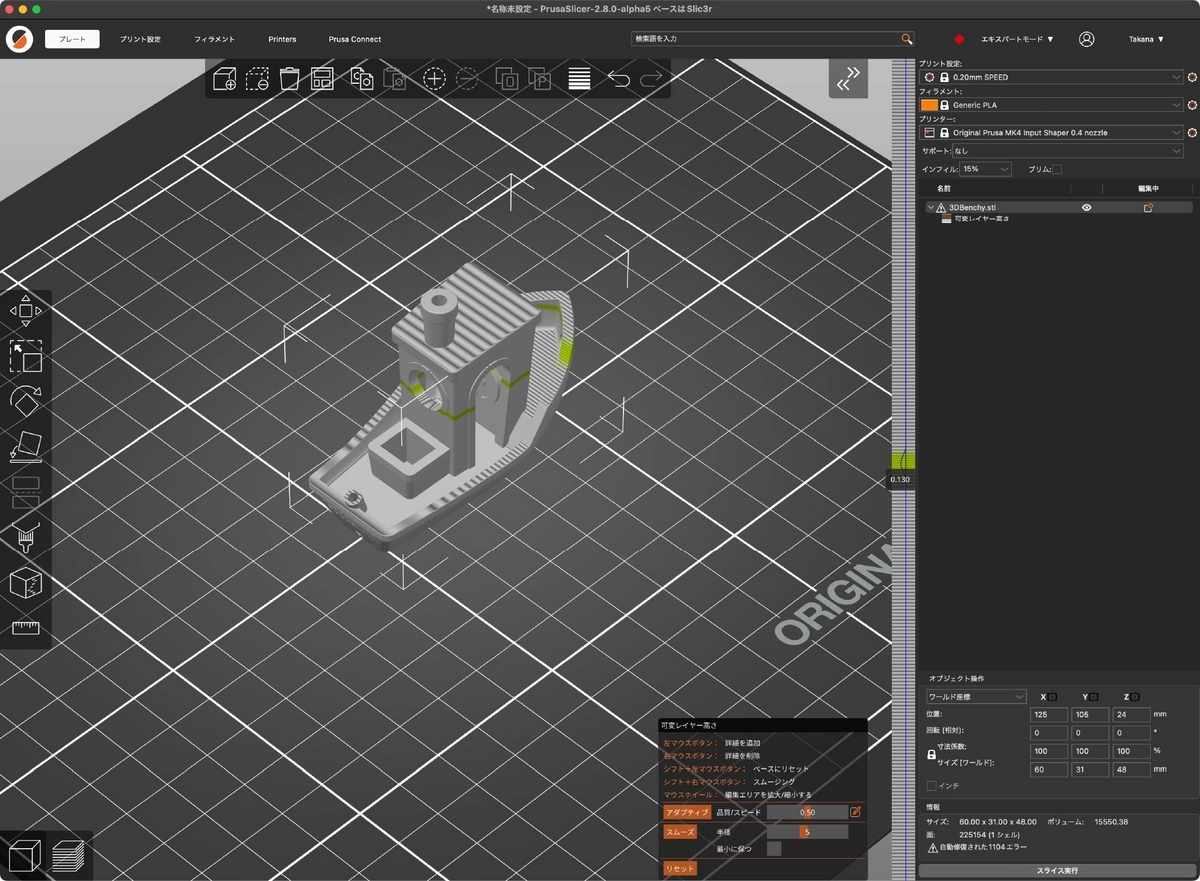
Task: Collapse the right sidebar with double chevrons
Action: (x=848, y=79)
